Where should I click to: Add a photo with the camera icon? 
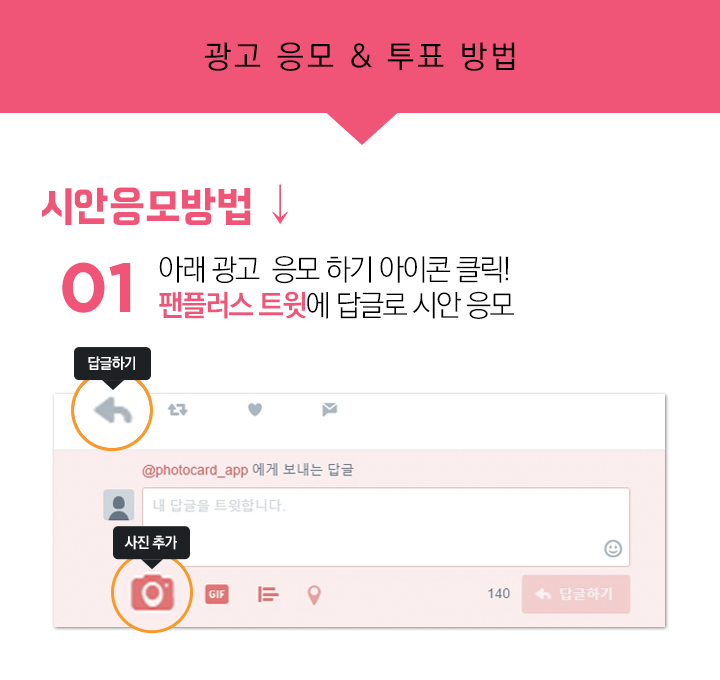point(152,593)
